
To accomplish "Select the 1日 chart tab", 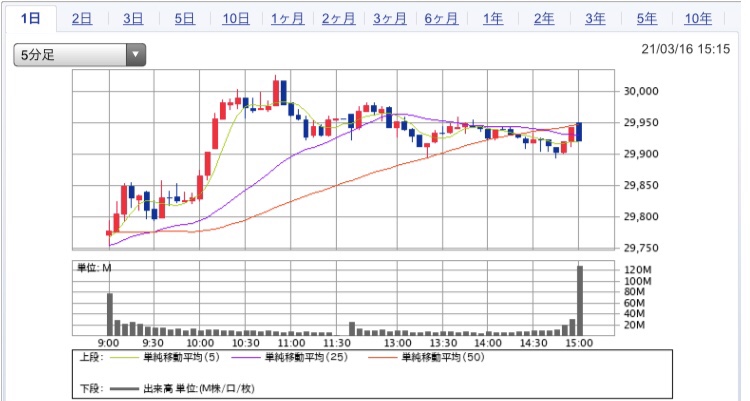I will point(31,19).
